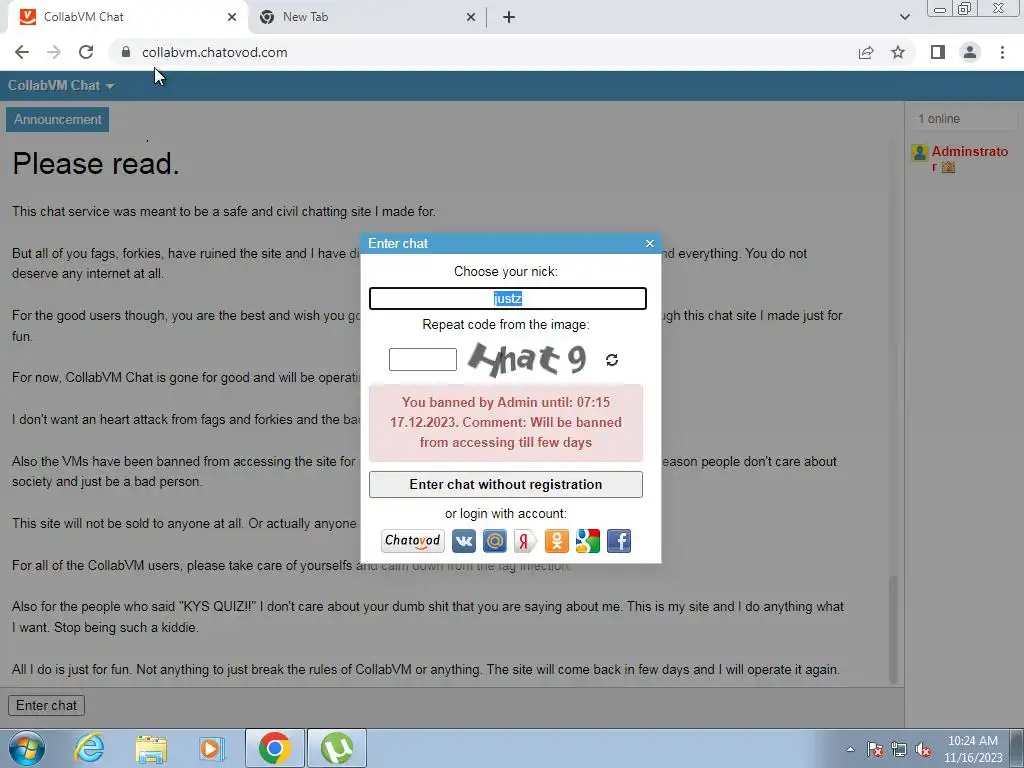Screen dimensions: 1024x768
Task: Share this page icon
Action: [x=866, y=52]
